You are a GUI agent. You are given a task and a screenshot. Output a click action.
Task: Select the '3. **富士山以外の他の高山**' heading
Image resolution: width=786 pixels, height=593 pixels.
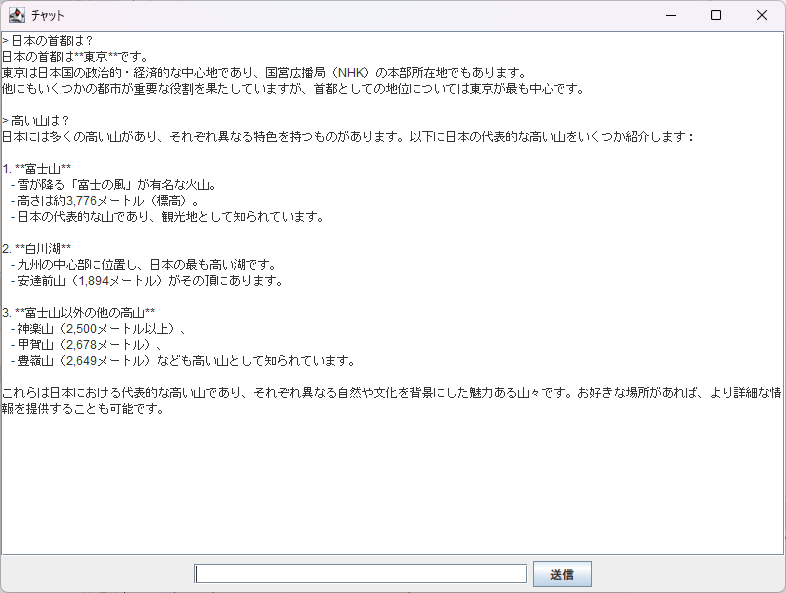79,312
